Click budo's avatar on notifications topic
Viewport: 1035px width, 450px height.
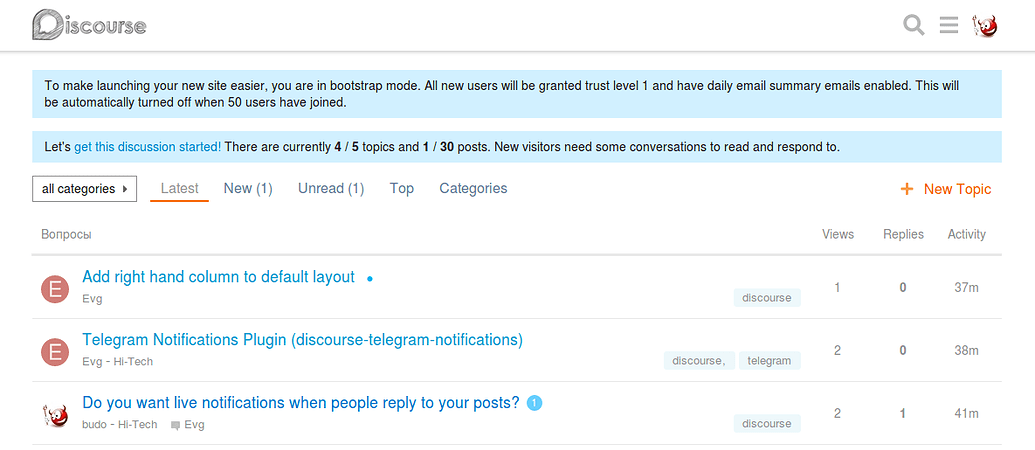54,413
